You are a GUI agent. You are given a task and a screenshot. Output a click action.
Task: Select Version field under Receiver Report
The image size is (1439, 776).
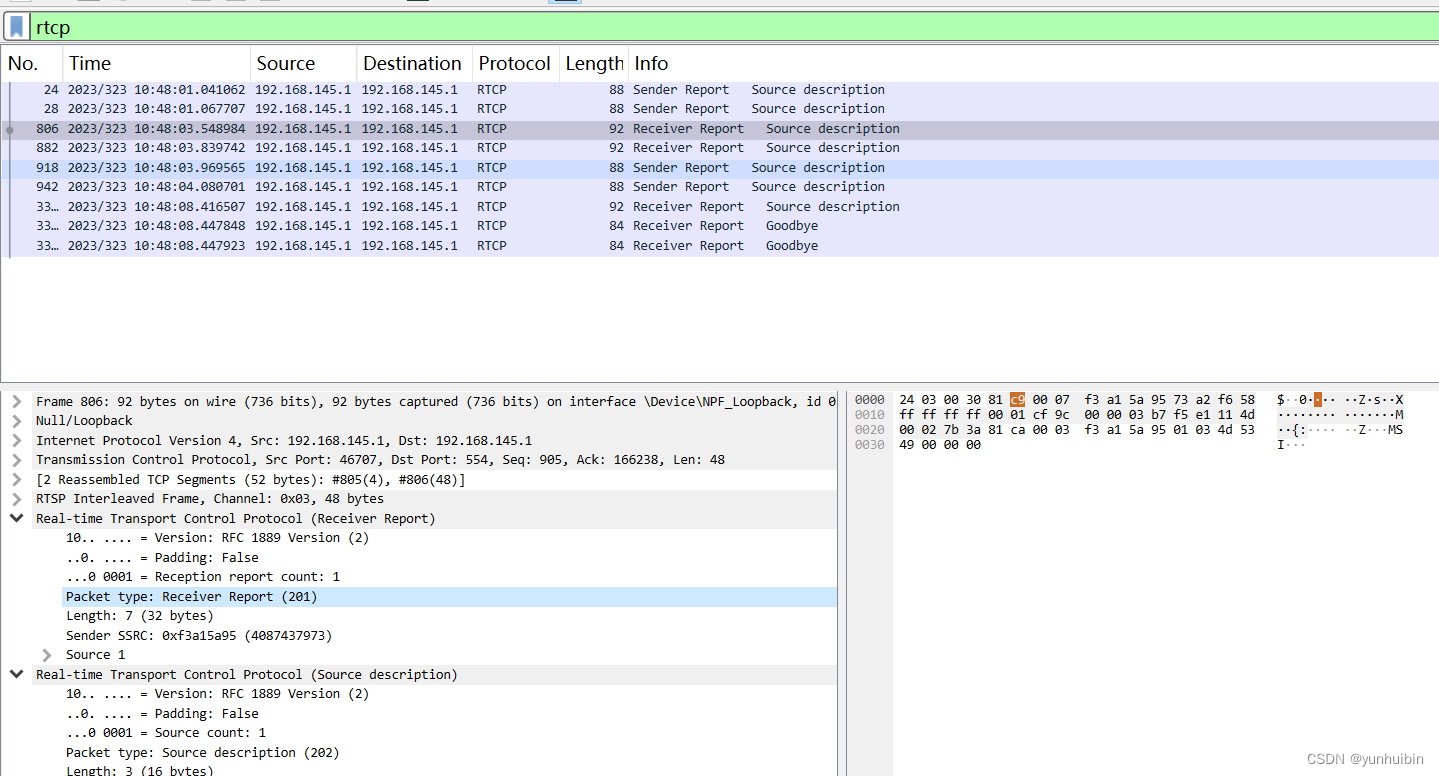pos(217,538)
